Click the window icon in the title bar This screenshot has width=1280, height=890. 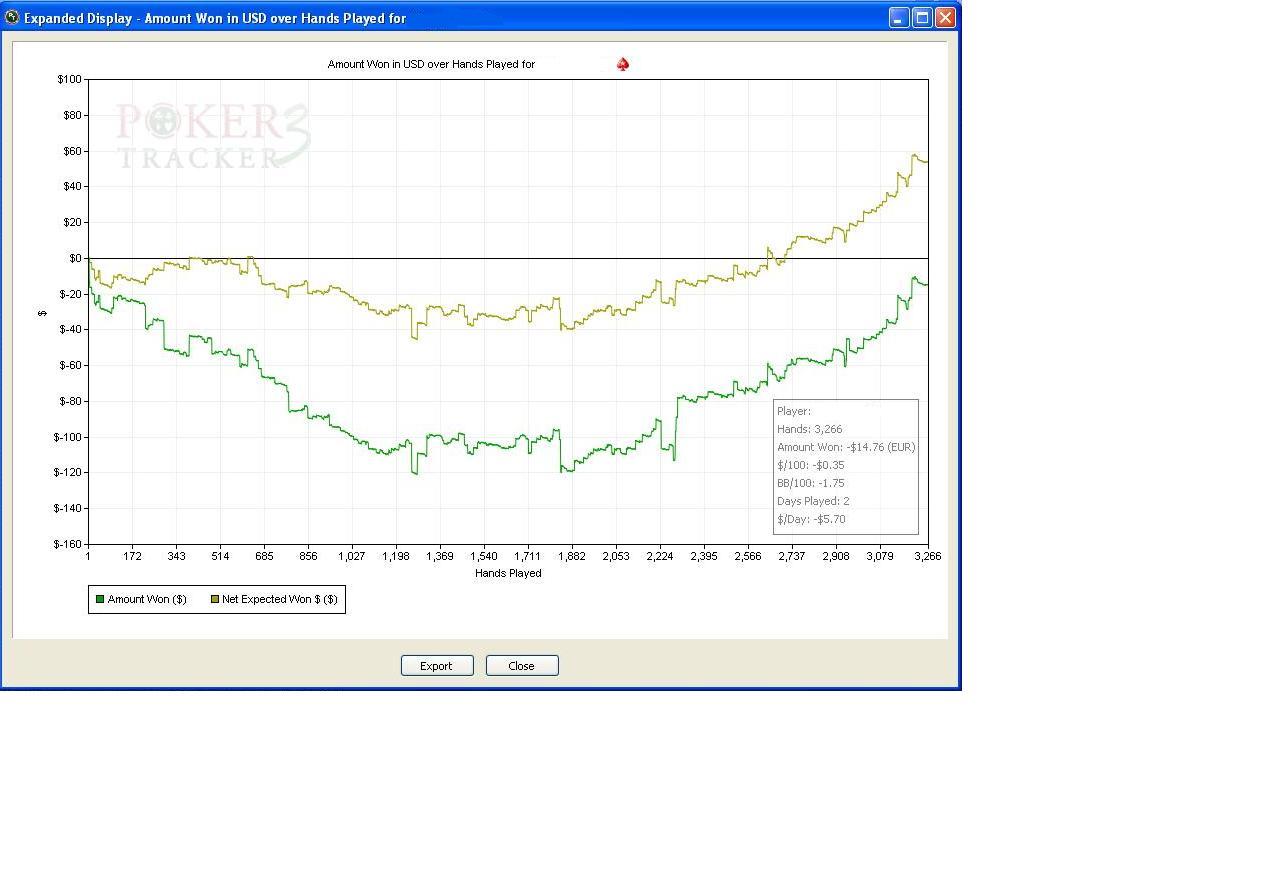tap(12, 17)
